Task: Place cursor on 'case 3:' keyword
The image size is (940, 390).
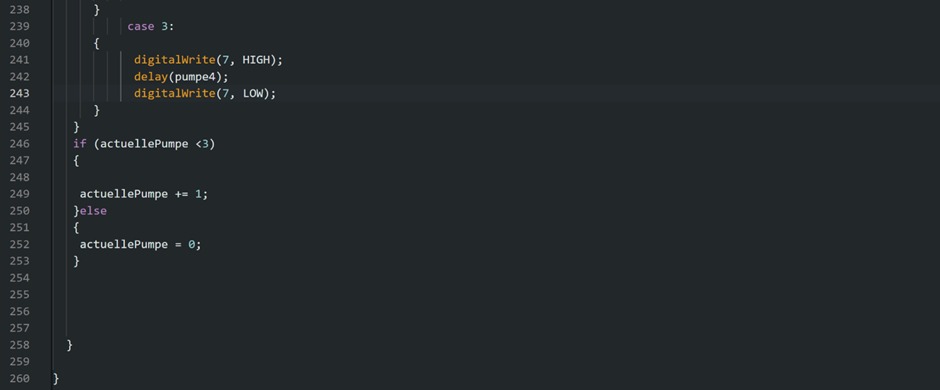Action: coord(150,26)
